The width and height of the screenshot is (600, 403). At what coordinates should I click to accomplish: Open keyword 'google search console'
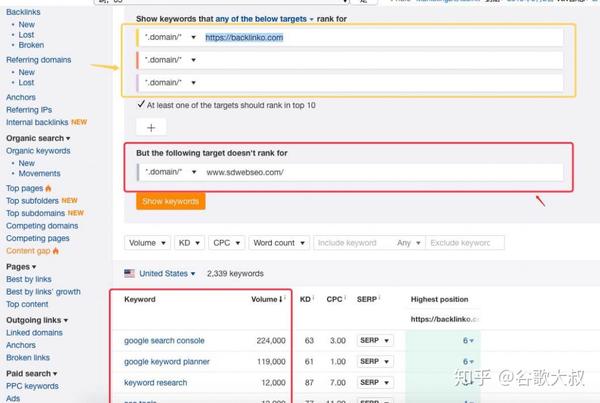[164, 341]
